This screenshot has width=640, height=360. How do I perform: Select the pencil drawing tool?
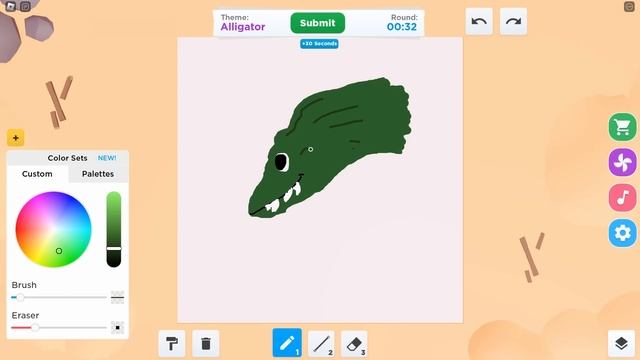[287, 343]
